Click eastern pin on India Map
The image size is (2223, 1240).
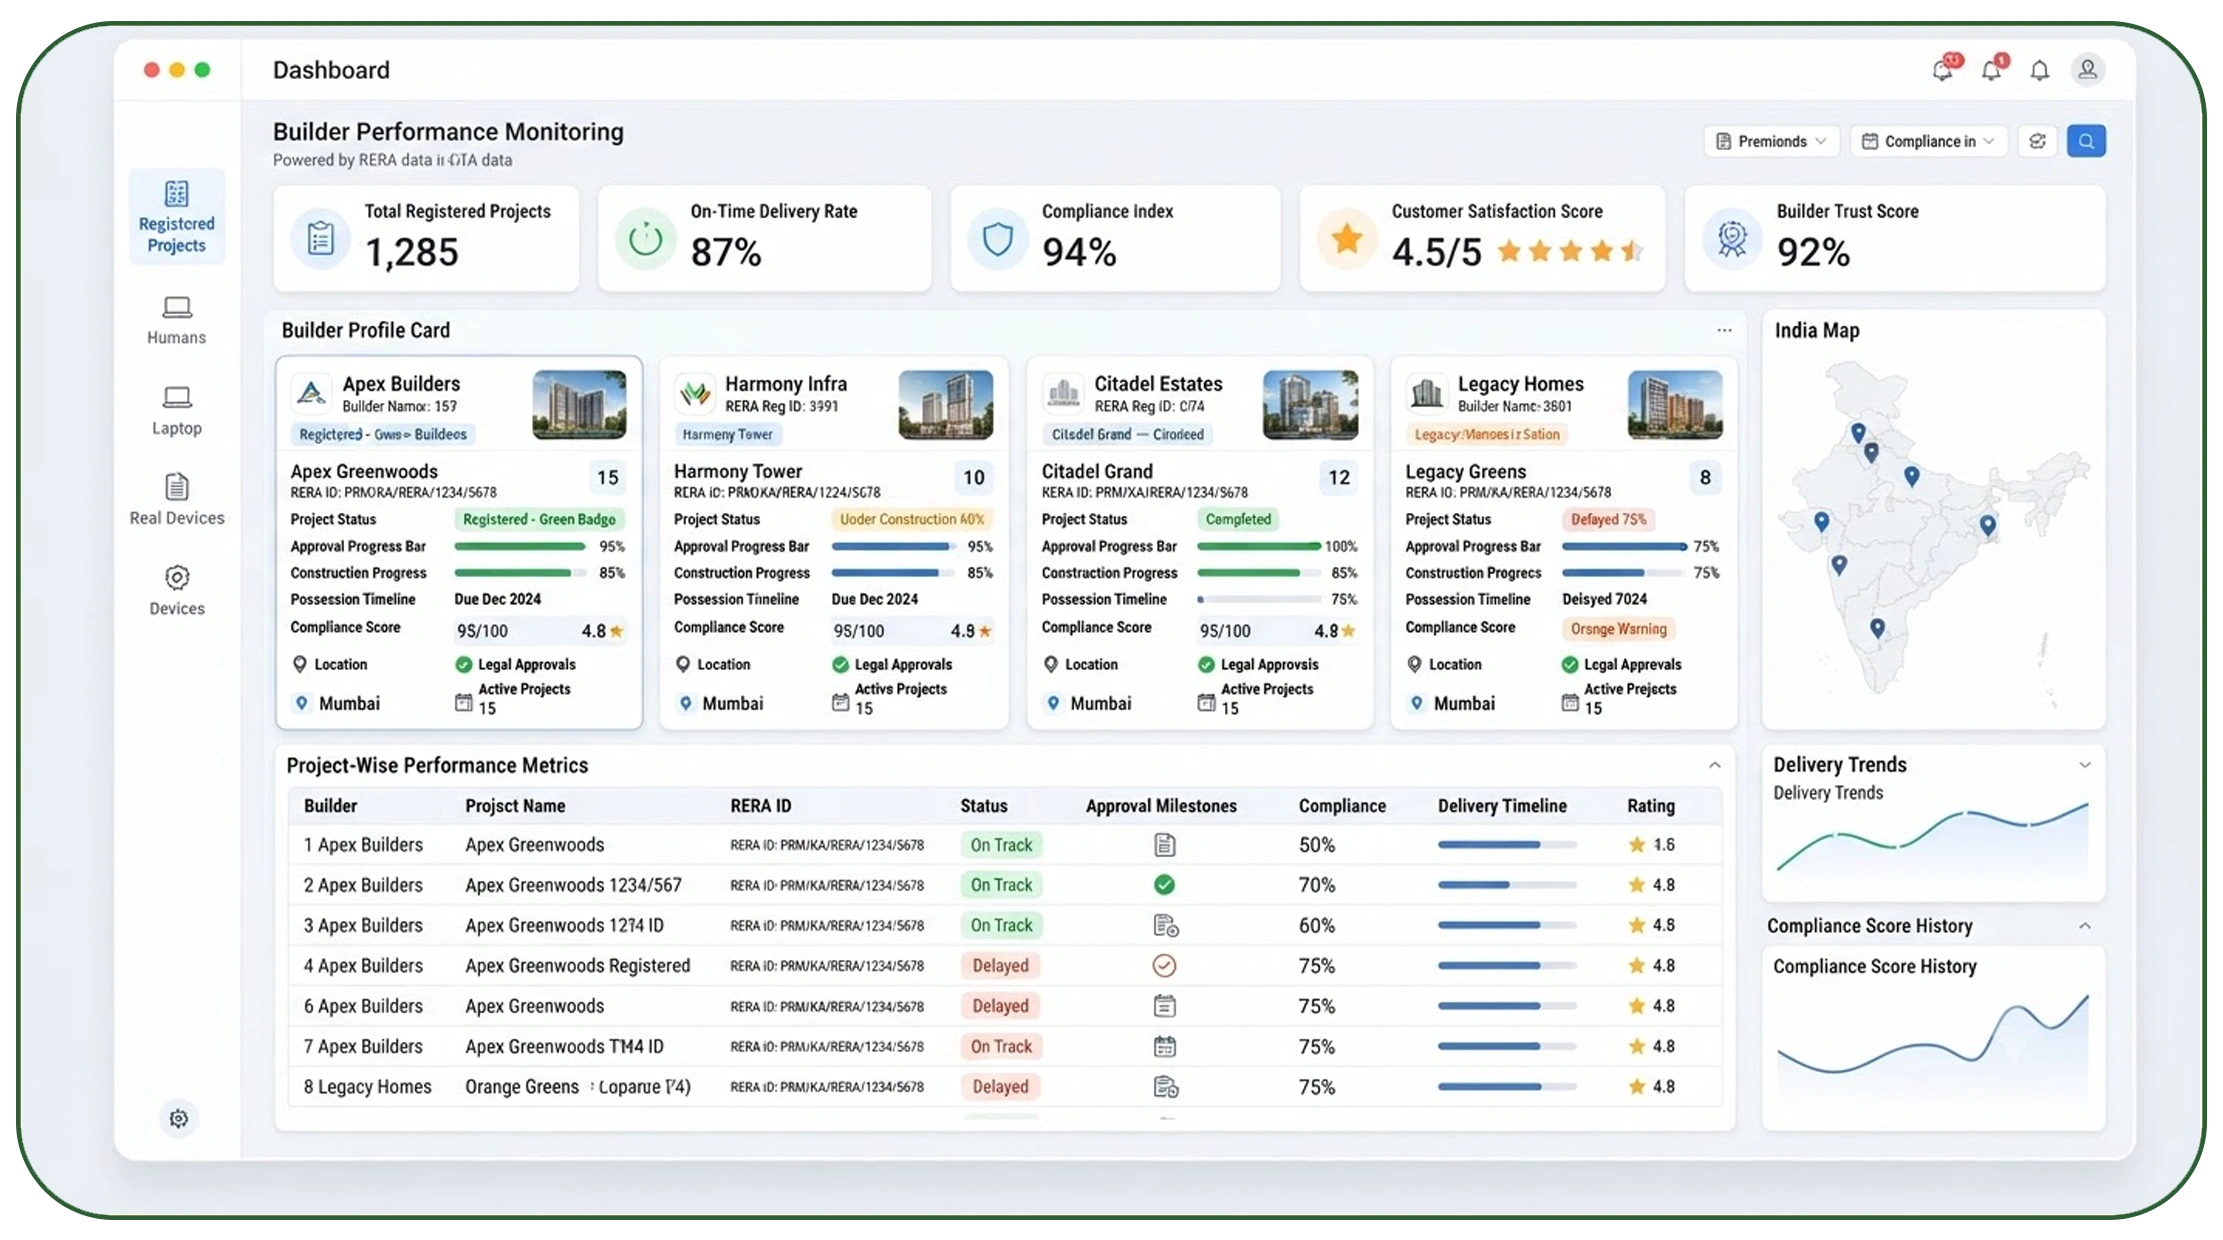coord(1988,524)
